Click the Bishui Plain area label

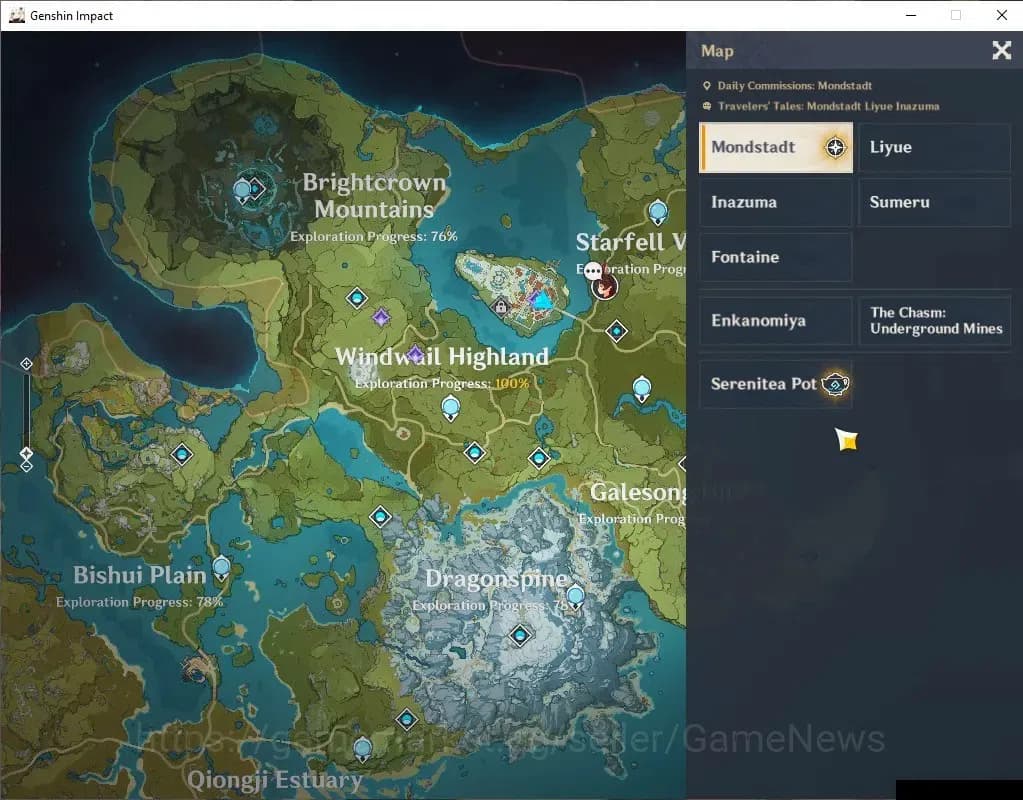tap(140, 575)
